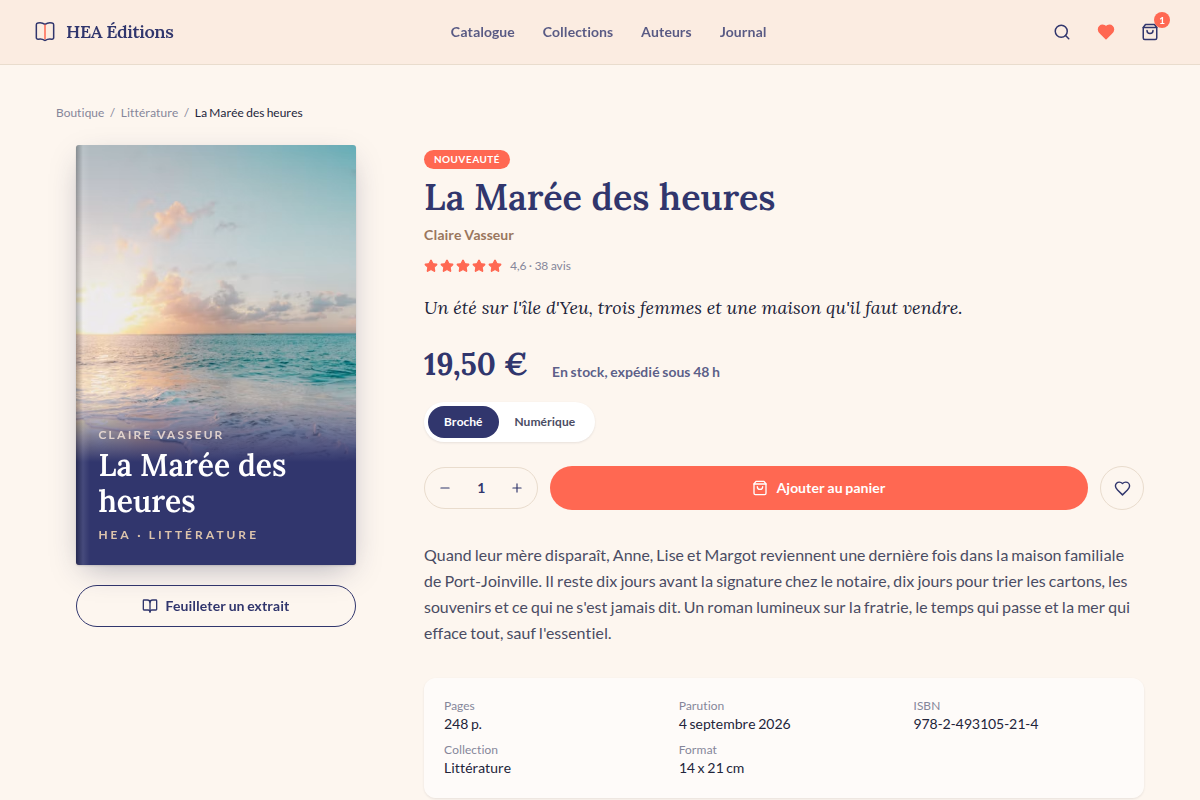The height and width of the screenshot is (800, 1200).
Task: Open the search magnifier icon
Action: (x=1062, y=32)
